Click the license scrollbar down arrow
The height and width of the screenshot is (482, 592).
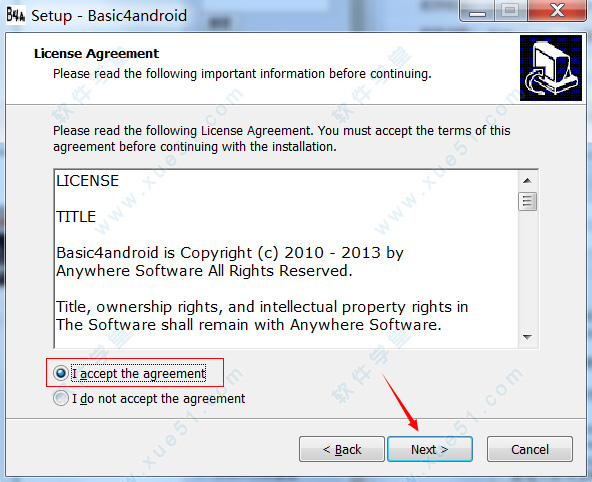(527, 336)
